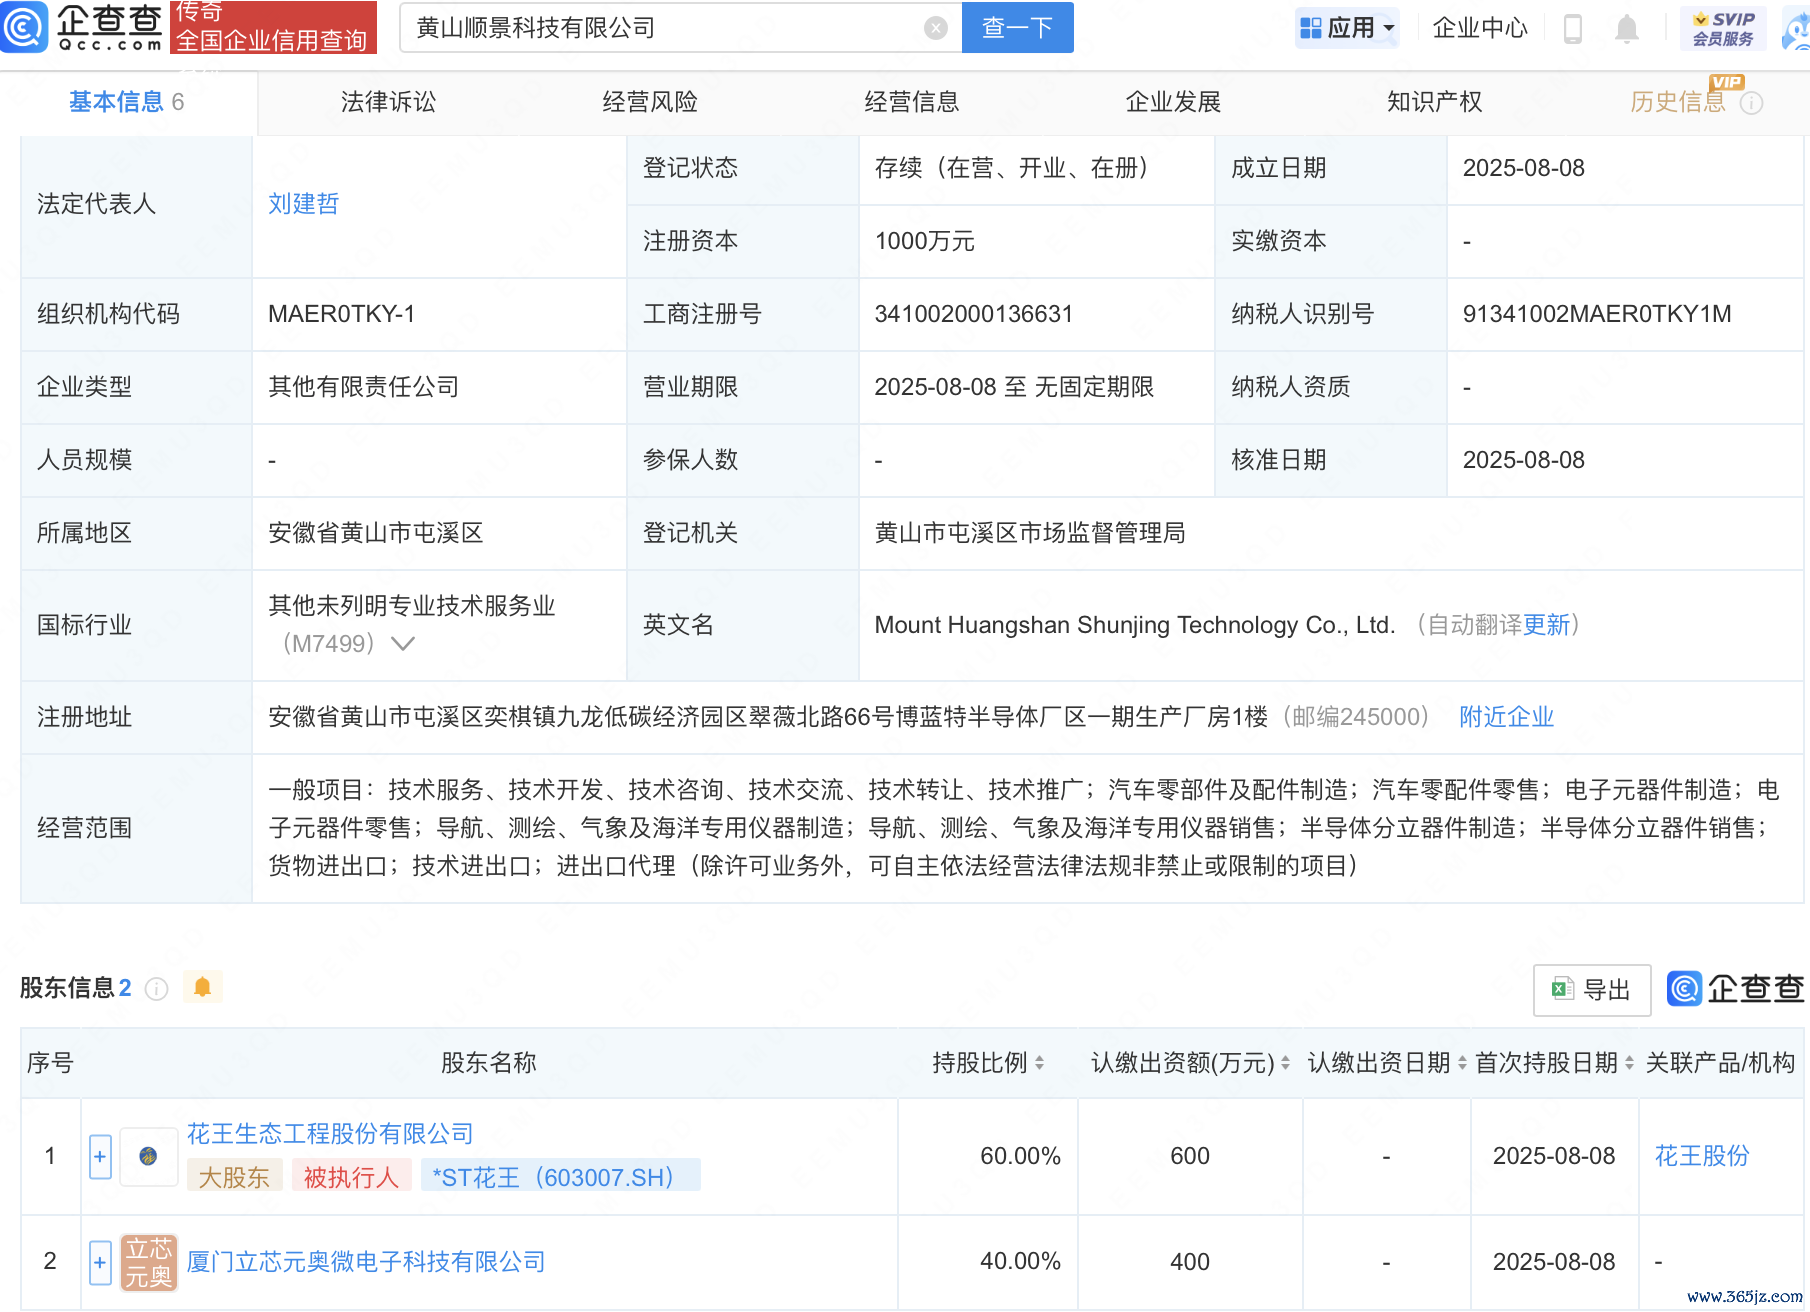1810x1312 pixels.
Task: Click the 查一下 search button
Action: click(1017, 28)
